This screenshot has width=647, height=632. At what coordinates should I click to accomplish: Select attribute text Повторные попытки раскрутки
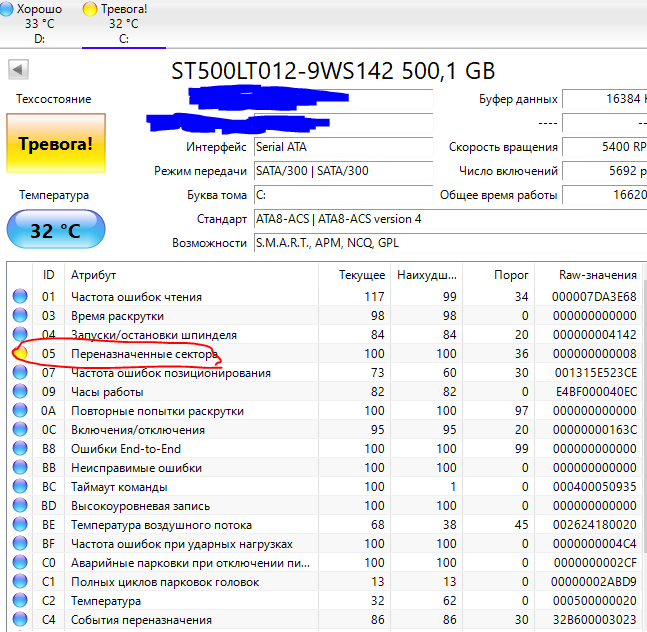coord(157,411)
